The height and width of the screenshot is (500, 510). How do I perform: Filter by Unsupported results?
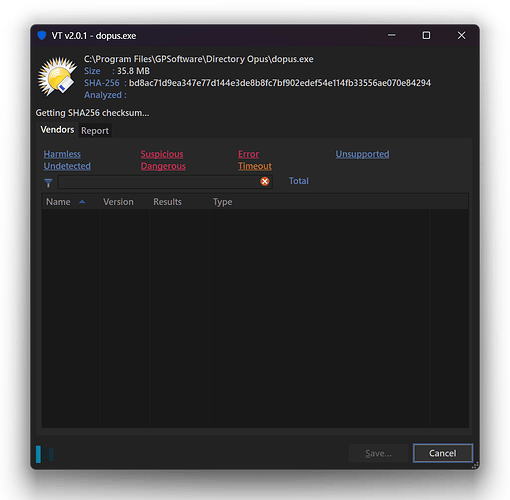tap(362, 154)
